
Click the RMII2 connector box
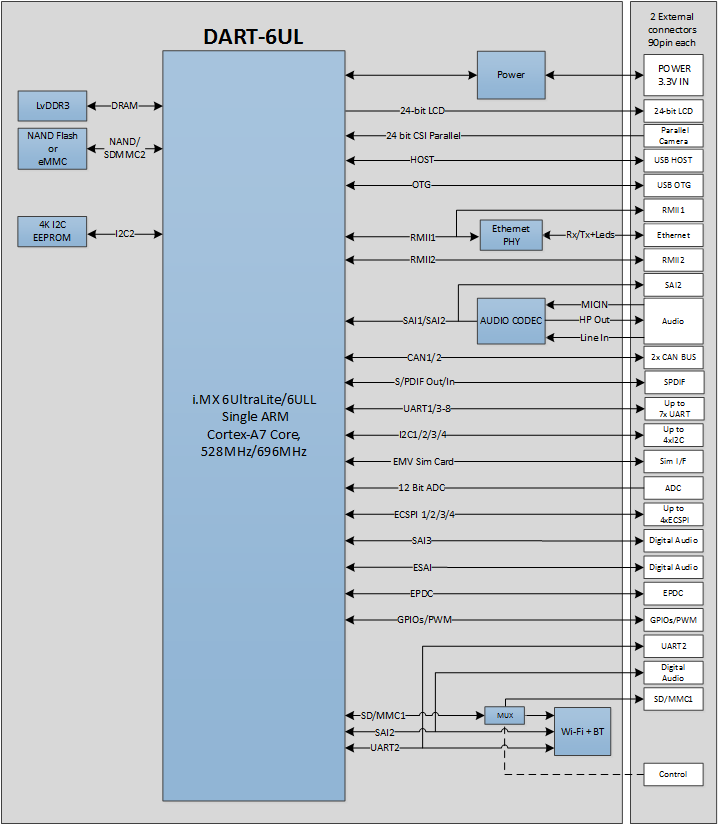click(x=673, y=260)
